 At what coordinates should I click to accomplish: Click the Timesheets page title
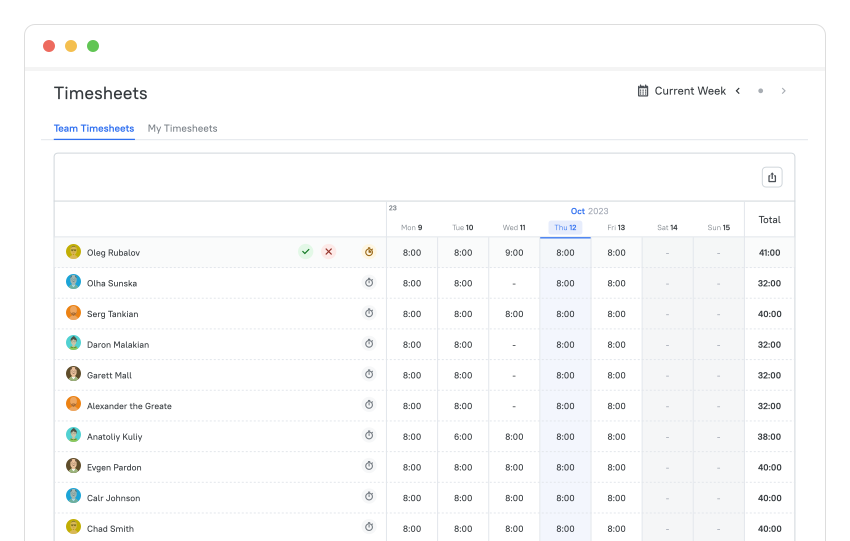click(100, 93)
